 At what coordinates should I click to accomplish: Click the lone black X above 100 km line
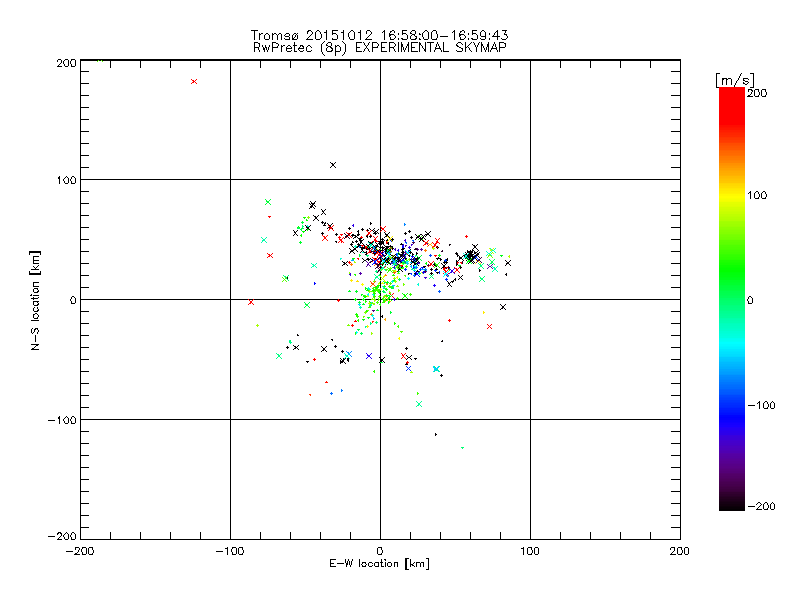tap(333, 165)
